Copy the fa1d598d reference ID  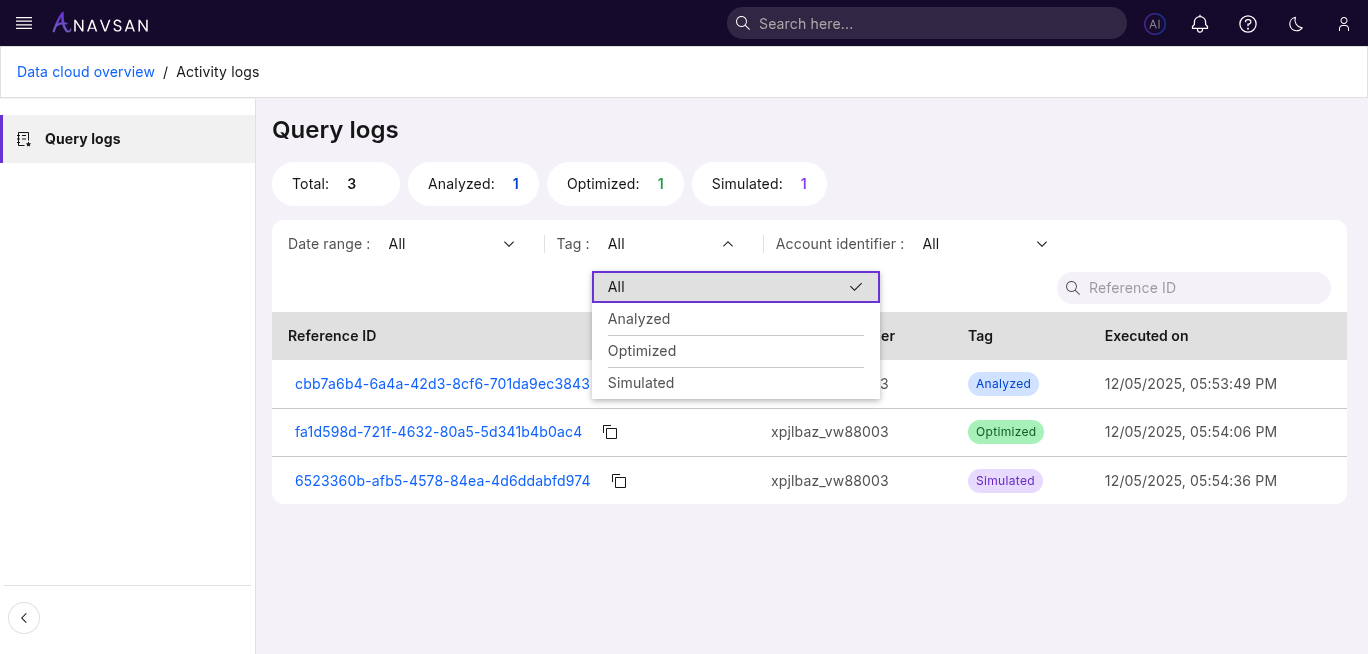610,432
